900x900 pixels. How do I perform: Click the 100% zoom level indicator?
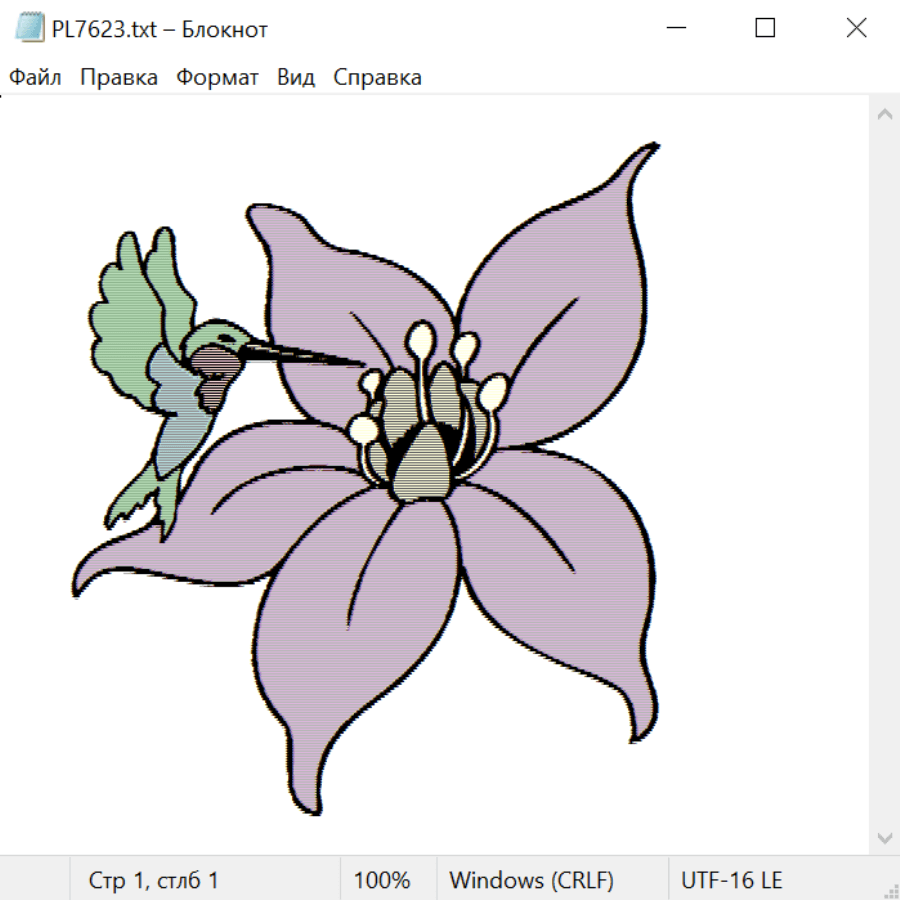click(x=382, y=880)
